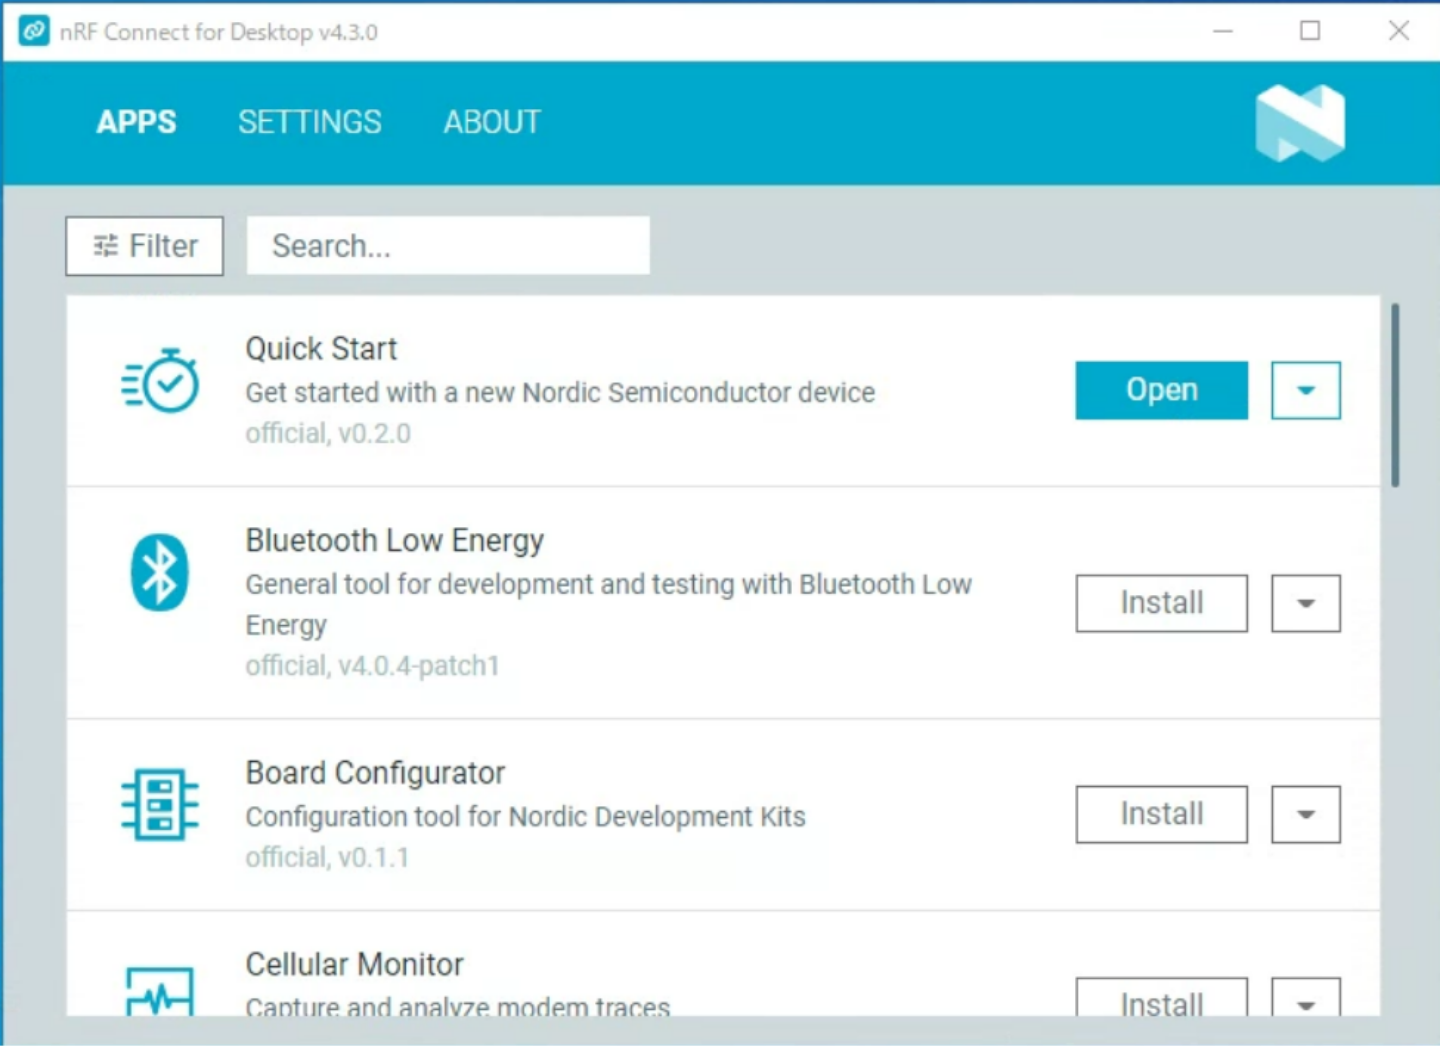This screenshot has height=1046, width=1440.
Task: Click the nRF Connect title bar icon
Action: [x=34, y=31]
